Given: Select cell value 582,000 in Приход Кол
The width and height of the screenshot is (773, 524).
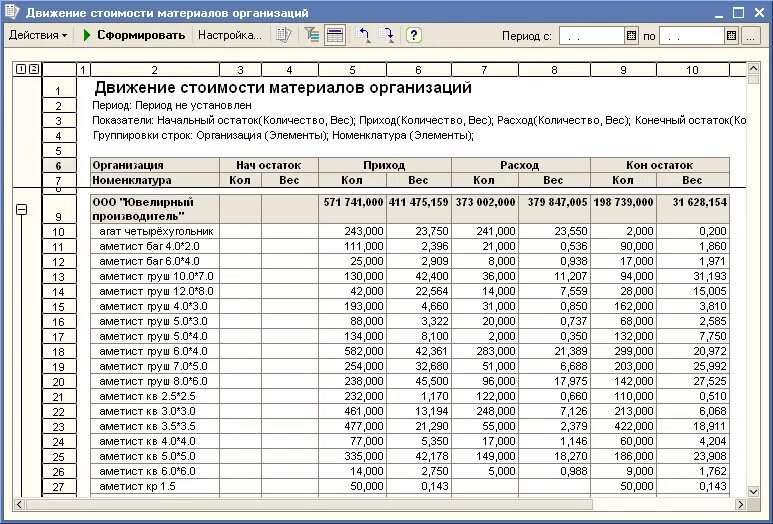Looking at the screenshot, I should [x=352, y=351].
